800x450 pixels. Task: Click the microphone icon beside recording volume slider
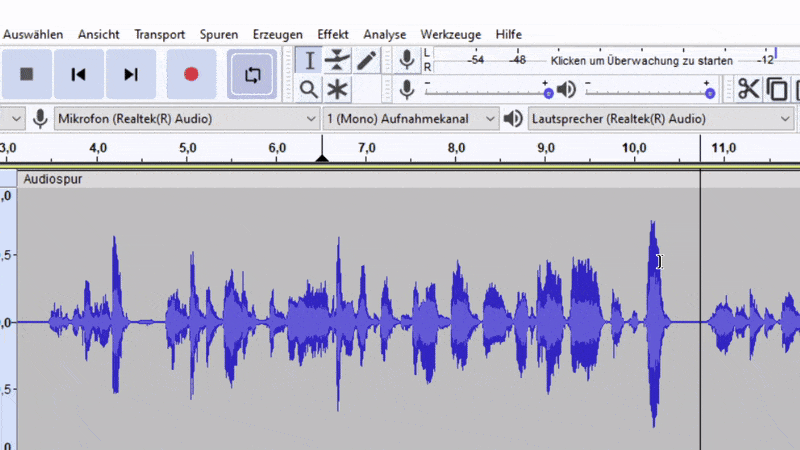click(407, 90)
